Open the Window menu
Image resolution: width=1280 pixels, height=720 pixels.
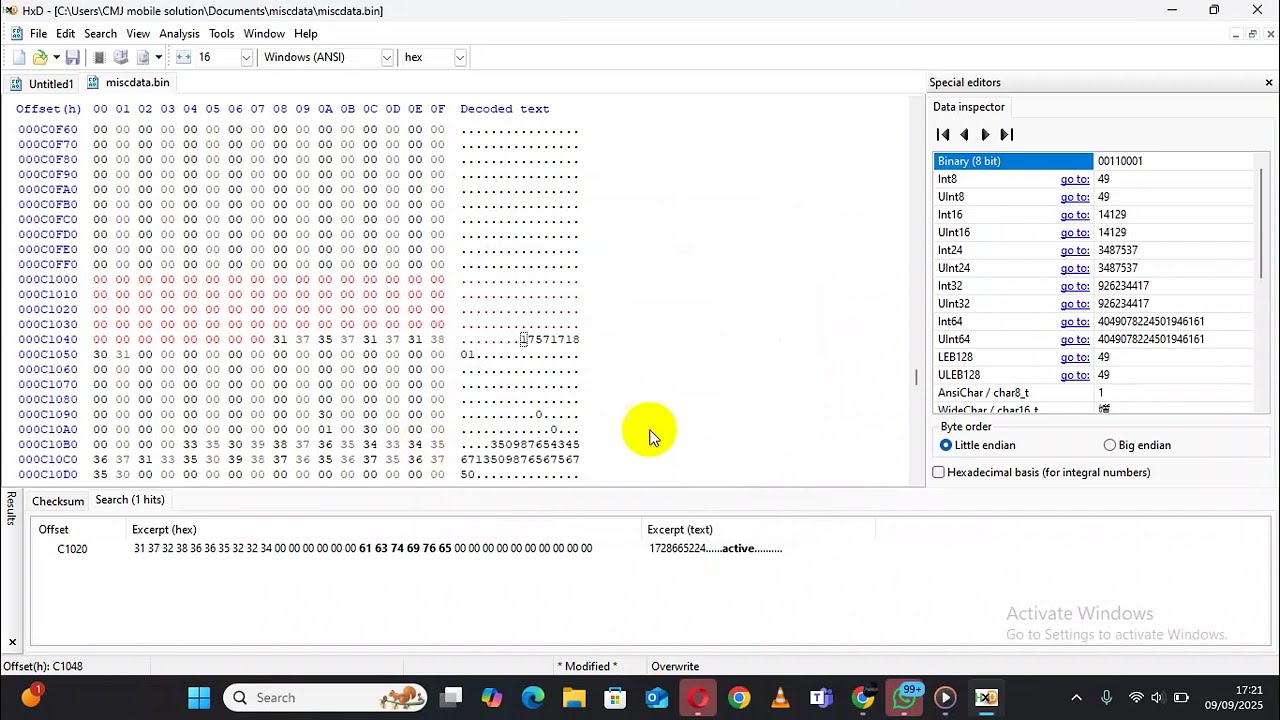[x=264, y=34]
